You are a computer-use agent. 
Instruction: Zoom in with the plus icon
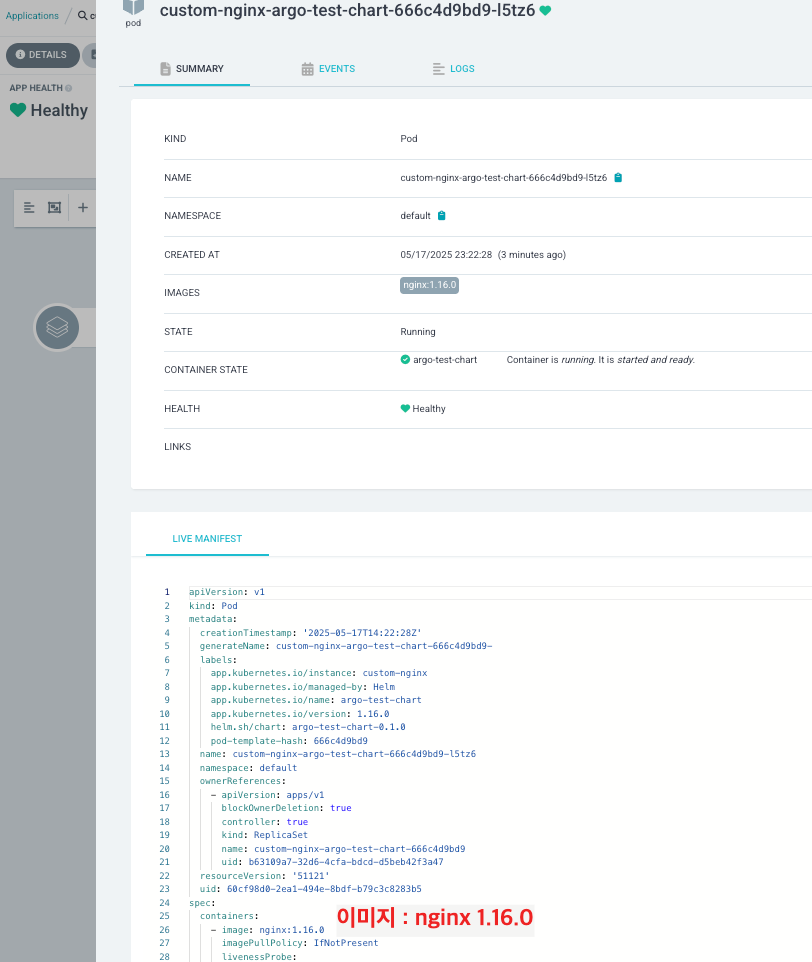point(83,207)
